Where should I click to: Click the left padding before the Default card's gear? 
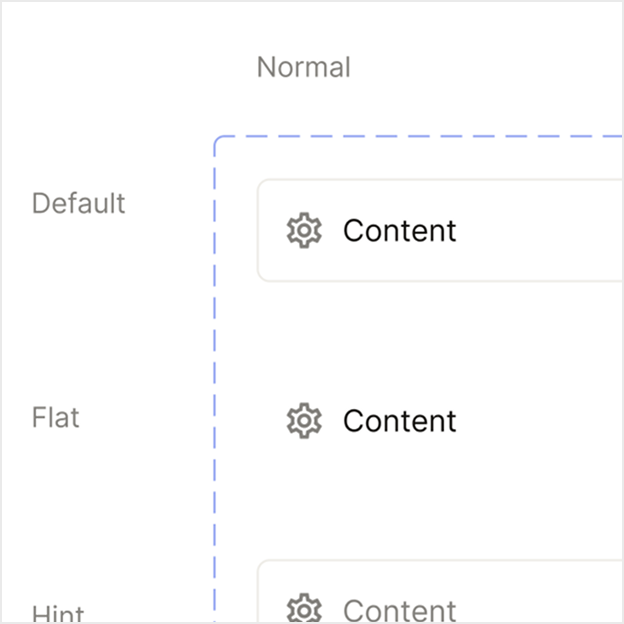[271, 231]
